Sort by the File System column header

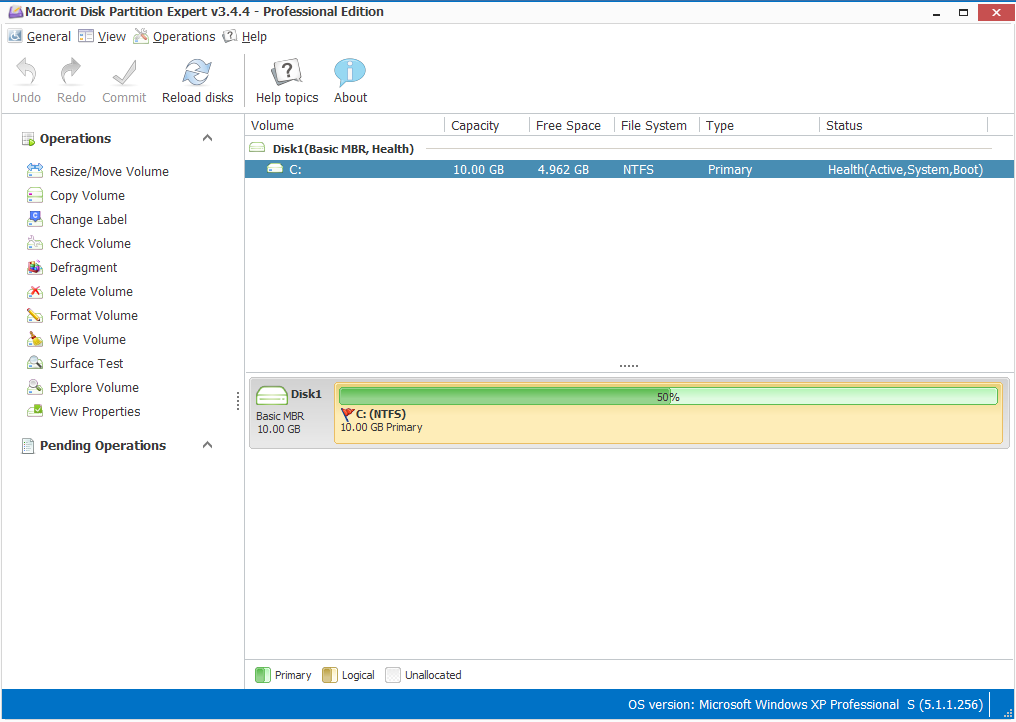pyautogui.click(x=657, y=125)
